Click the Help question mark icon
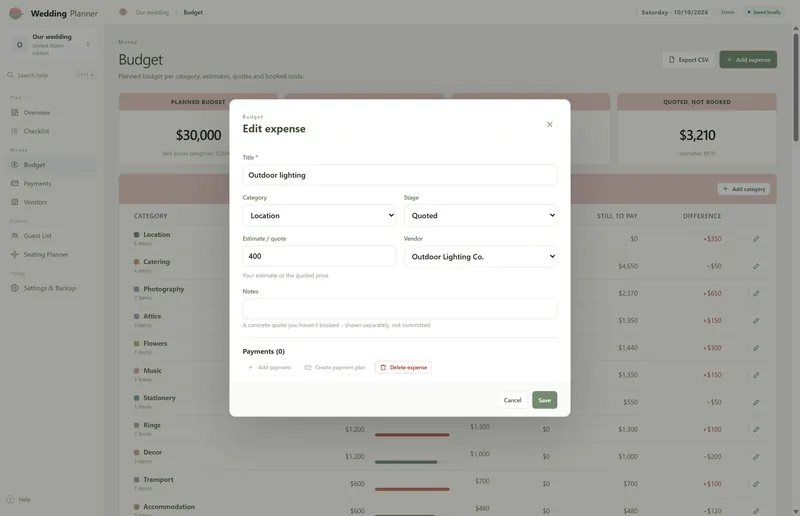The height and width of the screenshot is (516, 800). [x=10, y=500]
